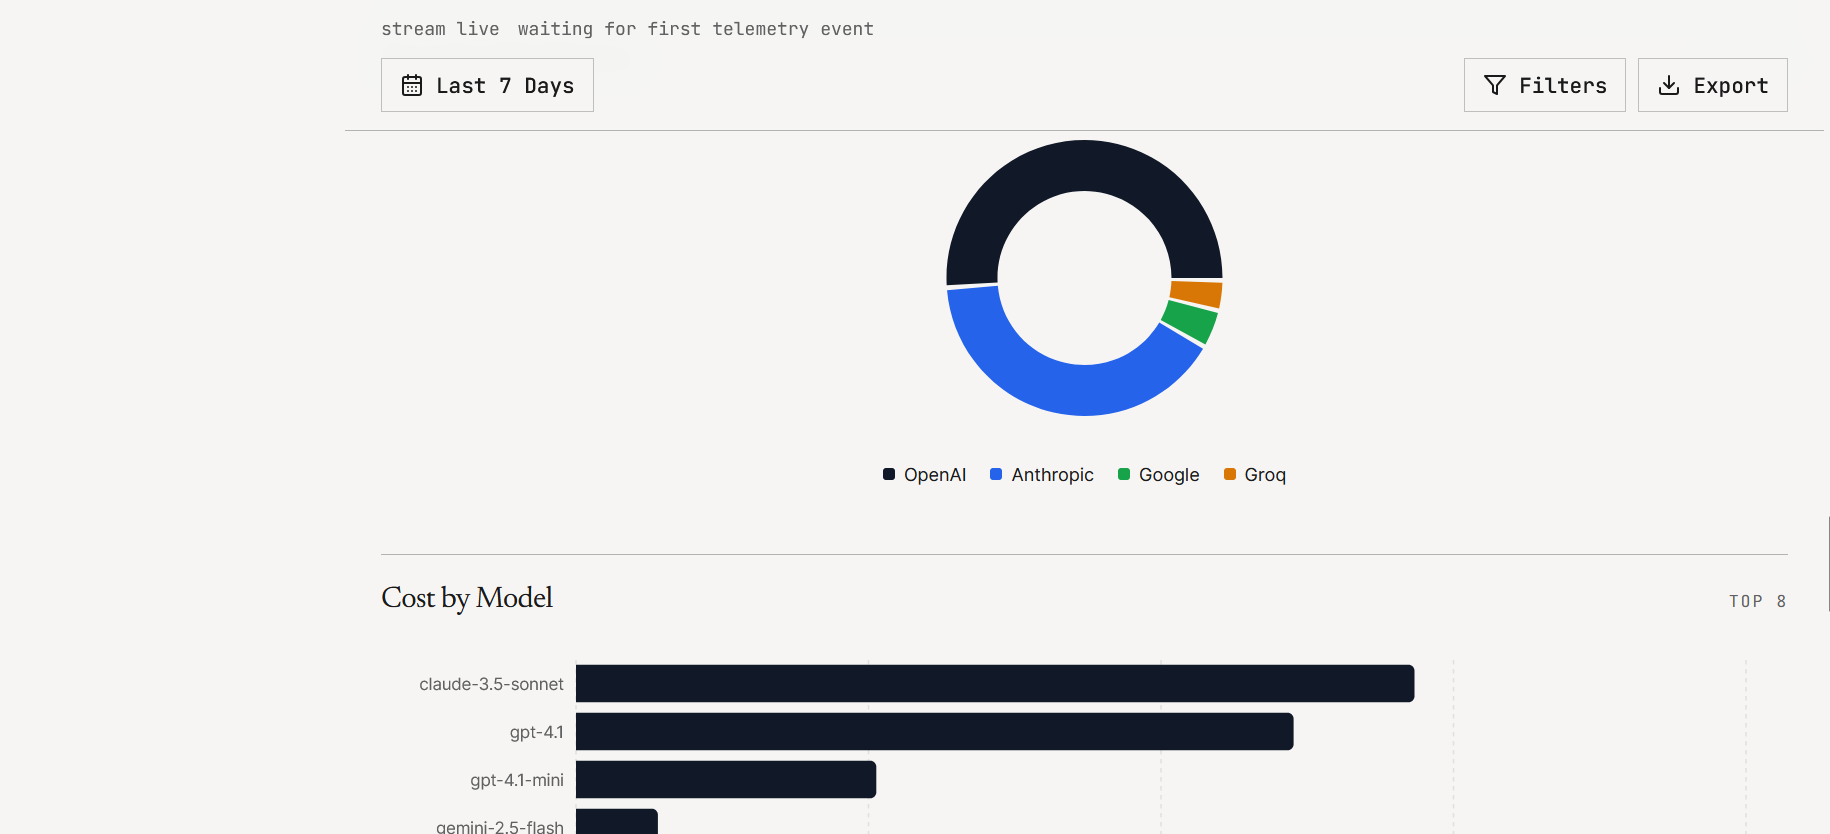1830x834 pixels.
Task: Select the gemini-2.5-flash cost bar
Action: click(x=617, y=822)
